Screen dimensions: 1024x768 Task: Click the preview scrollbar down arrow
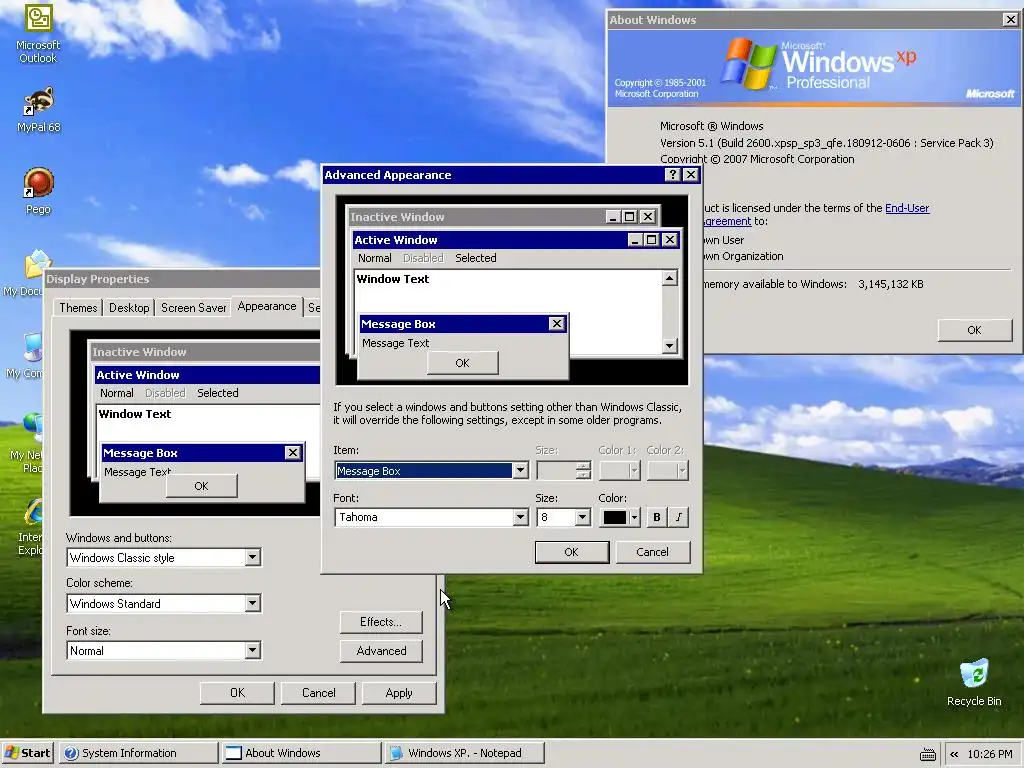click(x=669, y=345)
